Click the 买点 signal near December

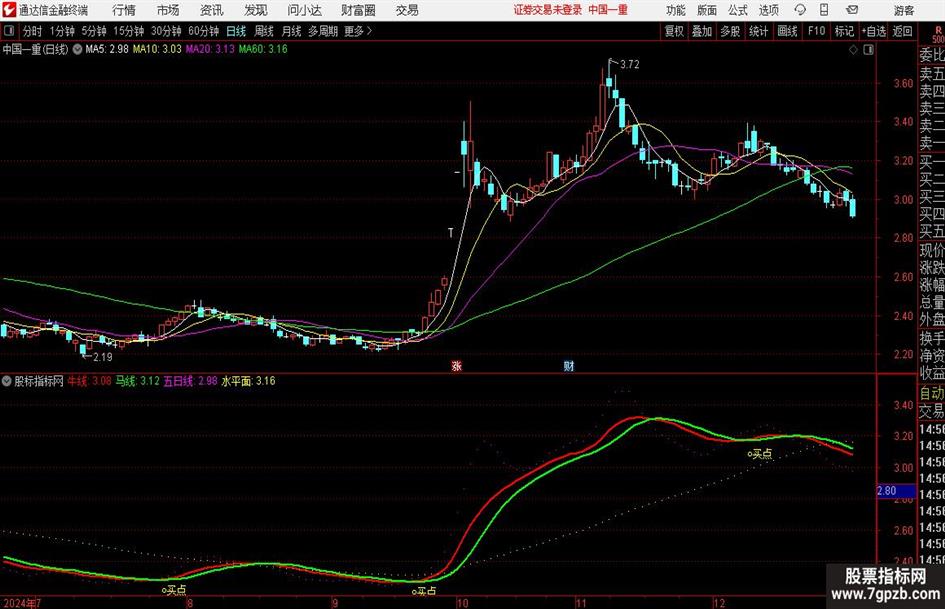tap(760, 454)
